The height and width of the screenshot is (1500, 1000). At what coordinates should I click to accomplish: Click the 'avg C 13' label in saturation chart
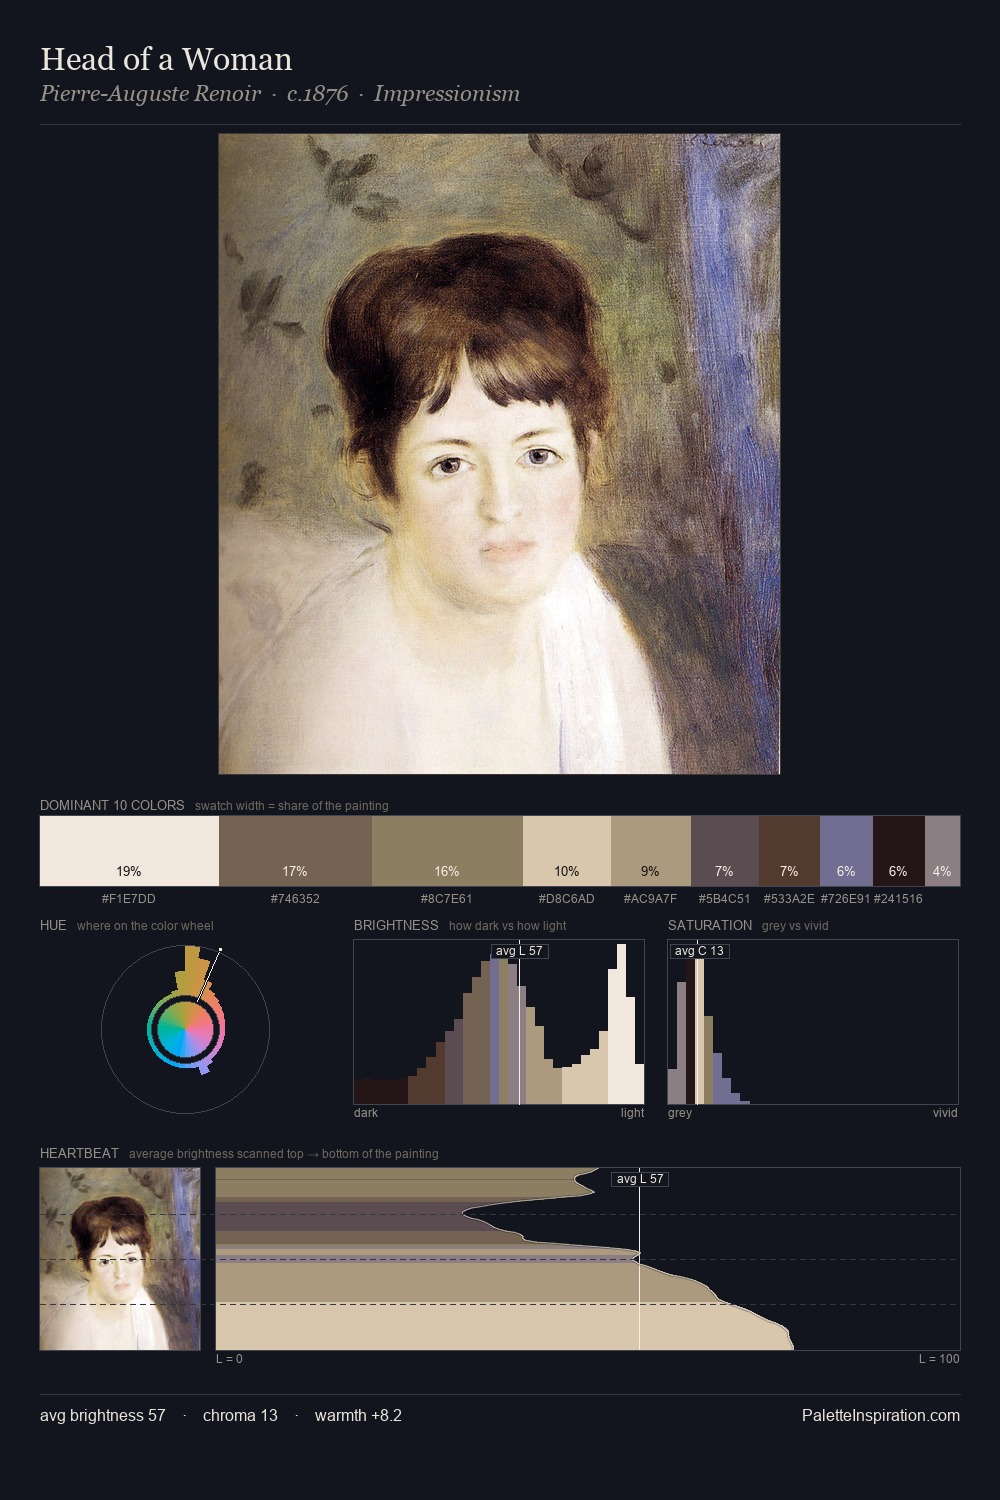pyautogui.click(x=699, y=951)
